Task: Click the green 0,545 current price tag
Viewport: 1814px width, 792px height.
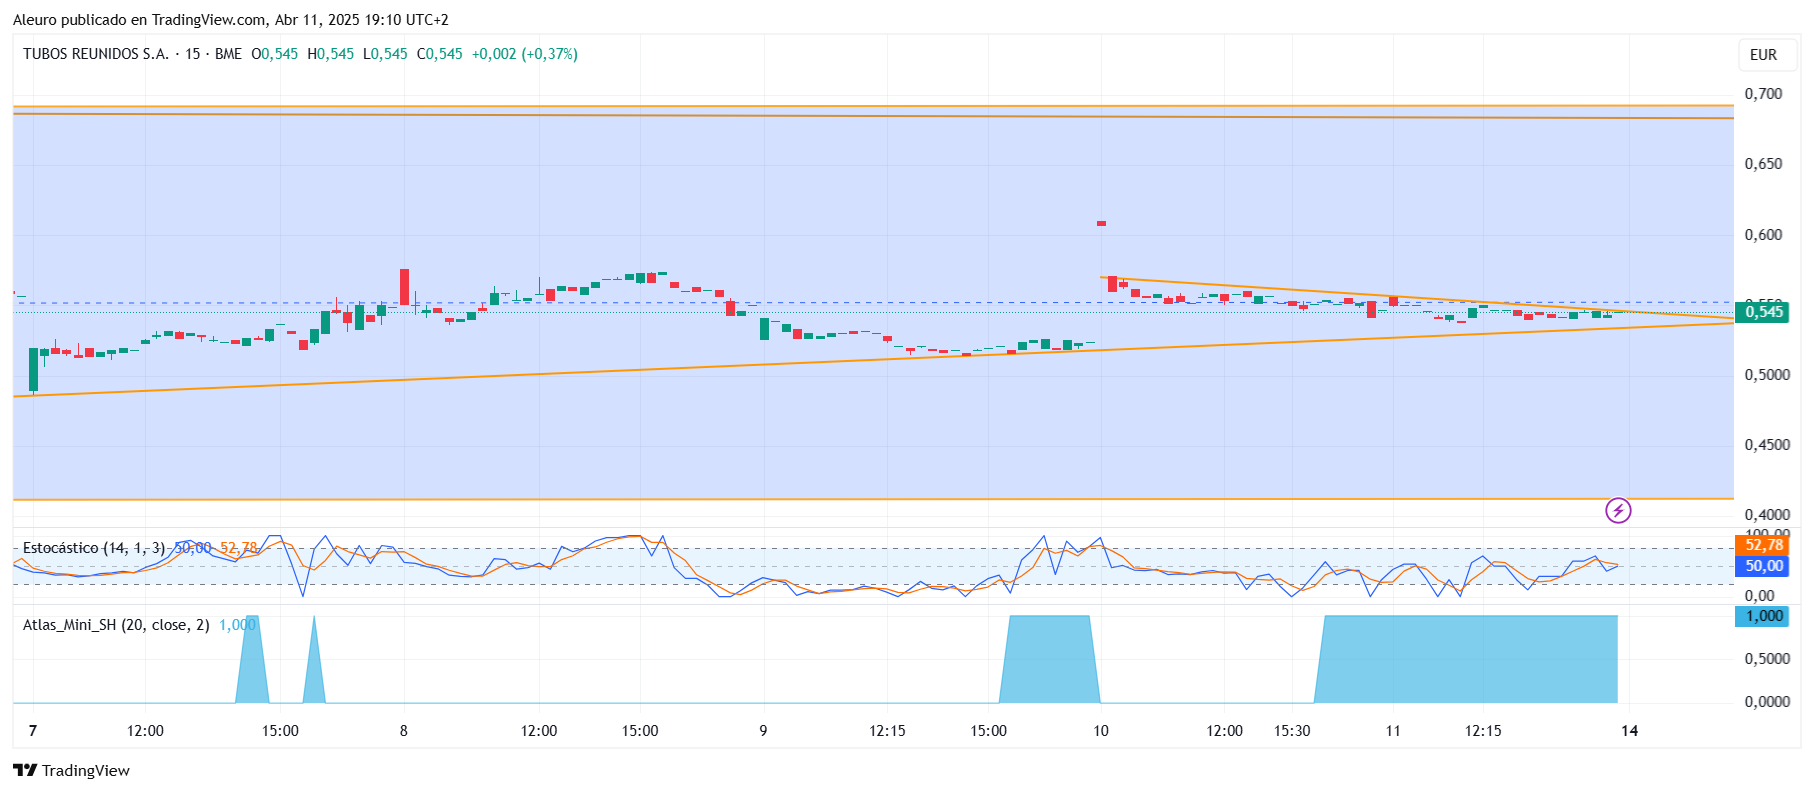Action: 1763,312
